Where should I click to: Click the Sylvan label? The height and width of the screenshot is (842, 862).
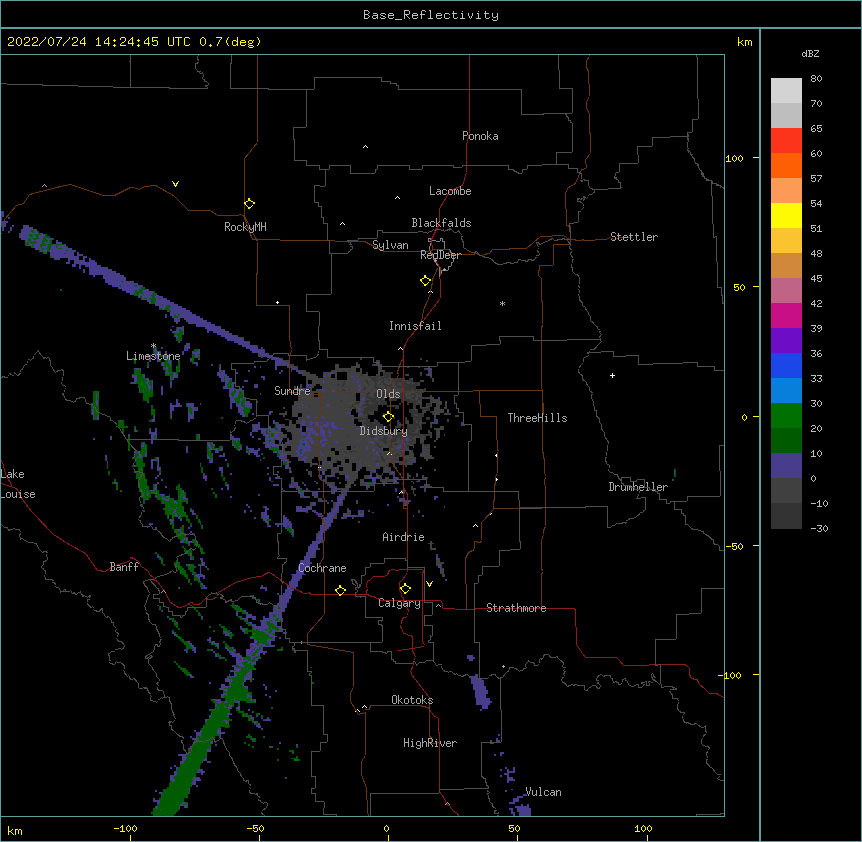[x=390, y=245]
